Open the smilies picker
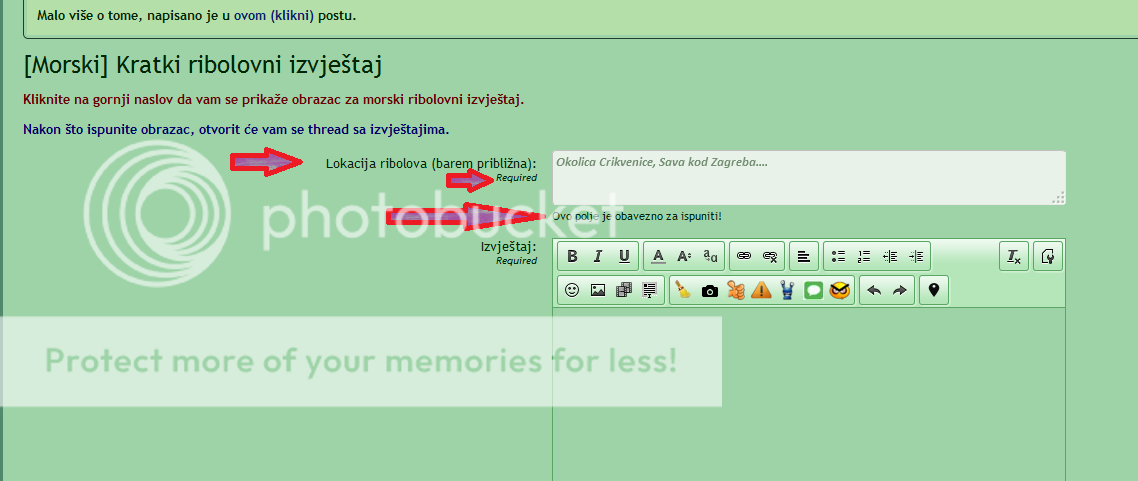Viewport: 1138px width, 481px height. pyautogui.click(x=572, y=290)
